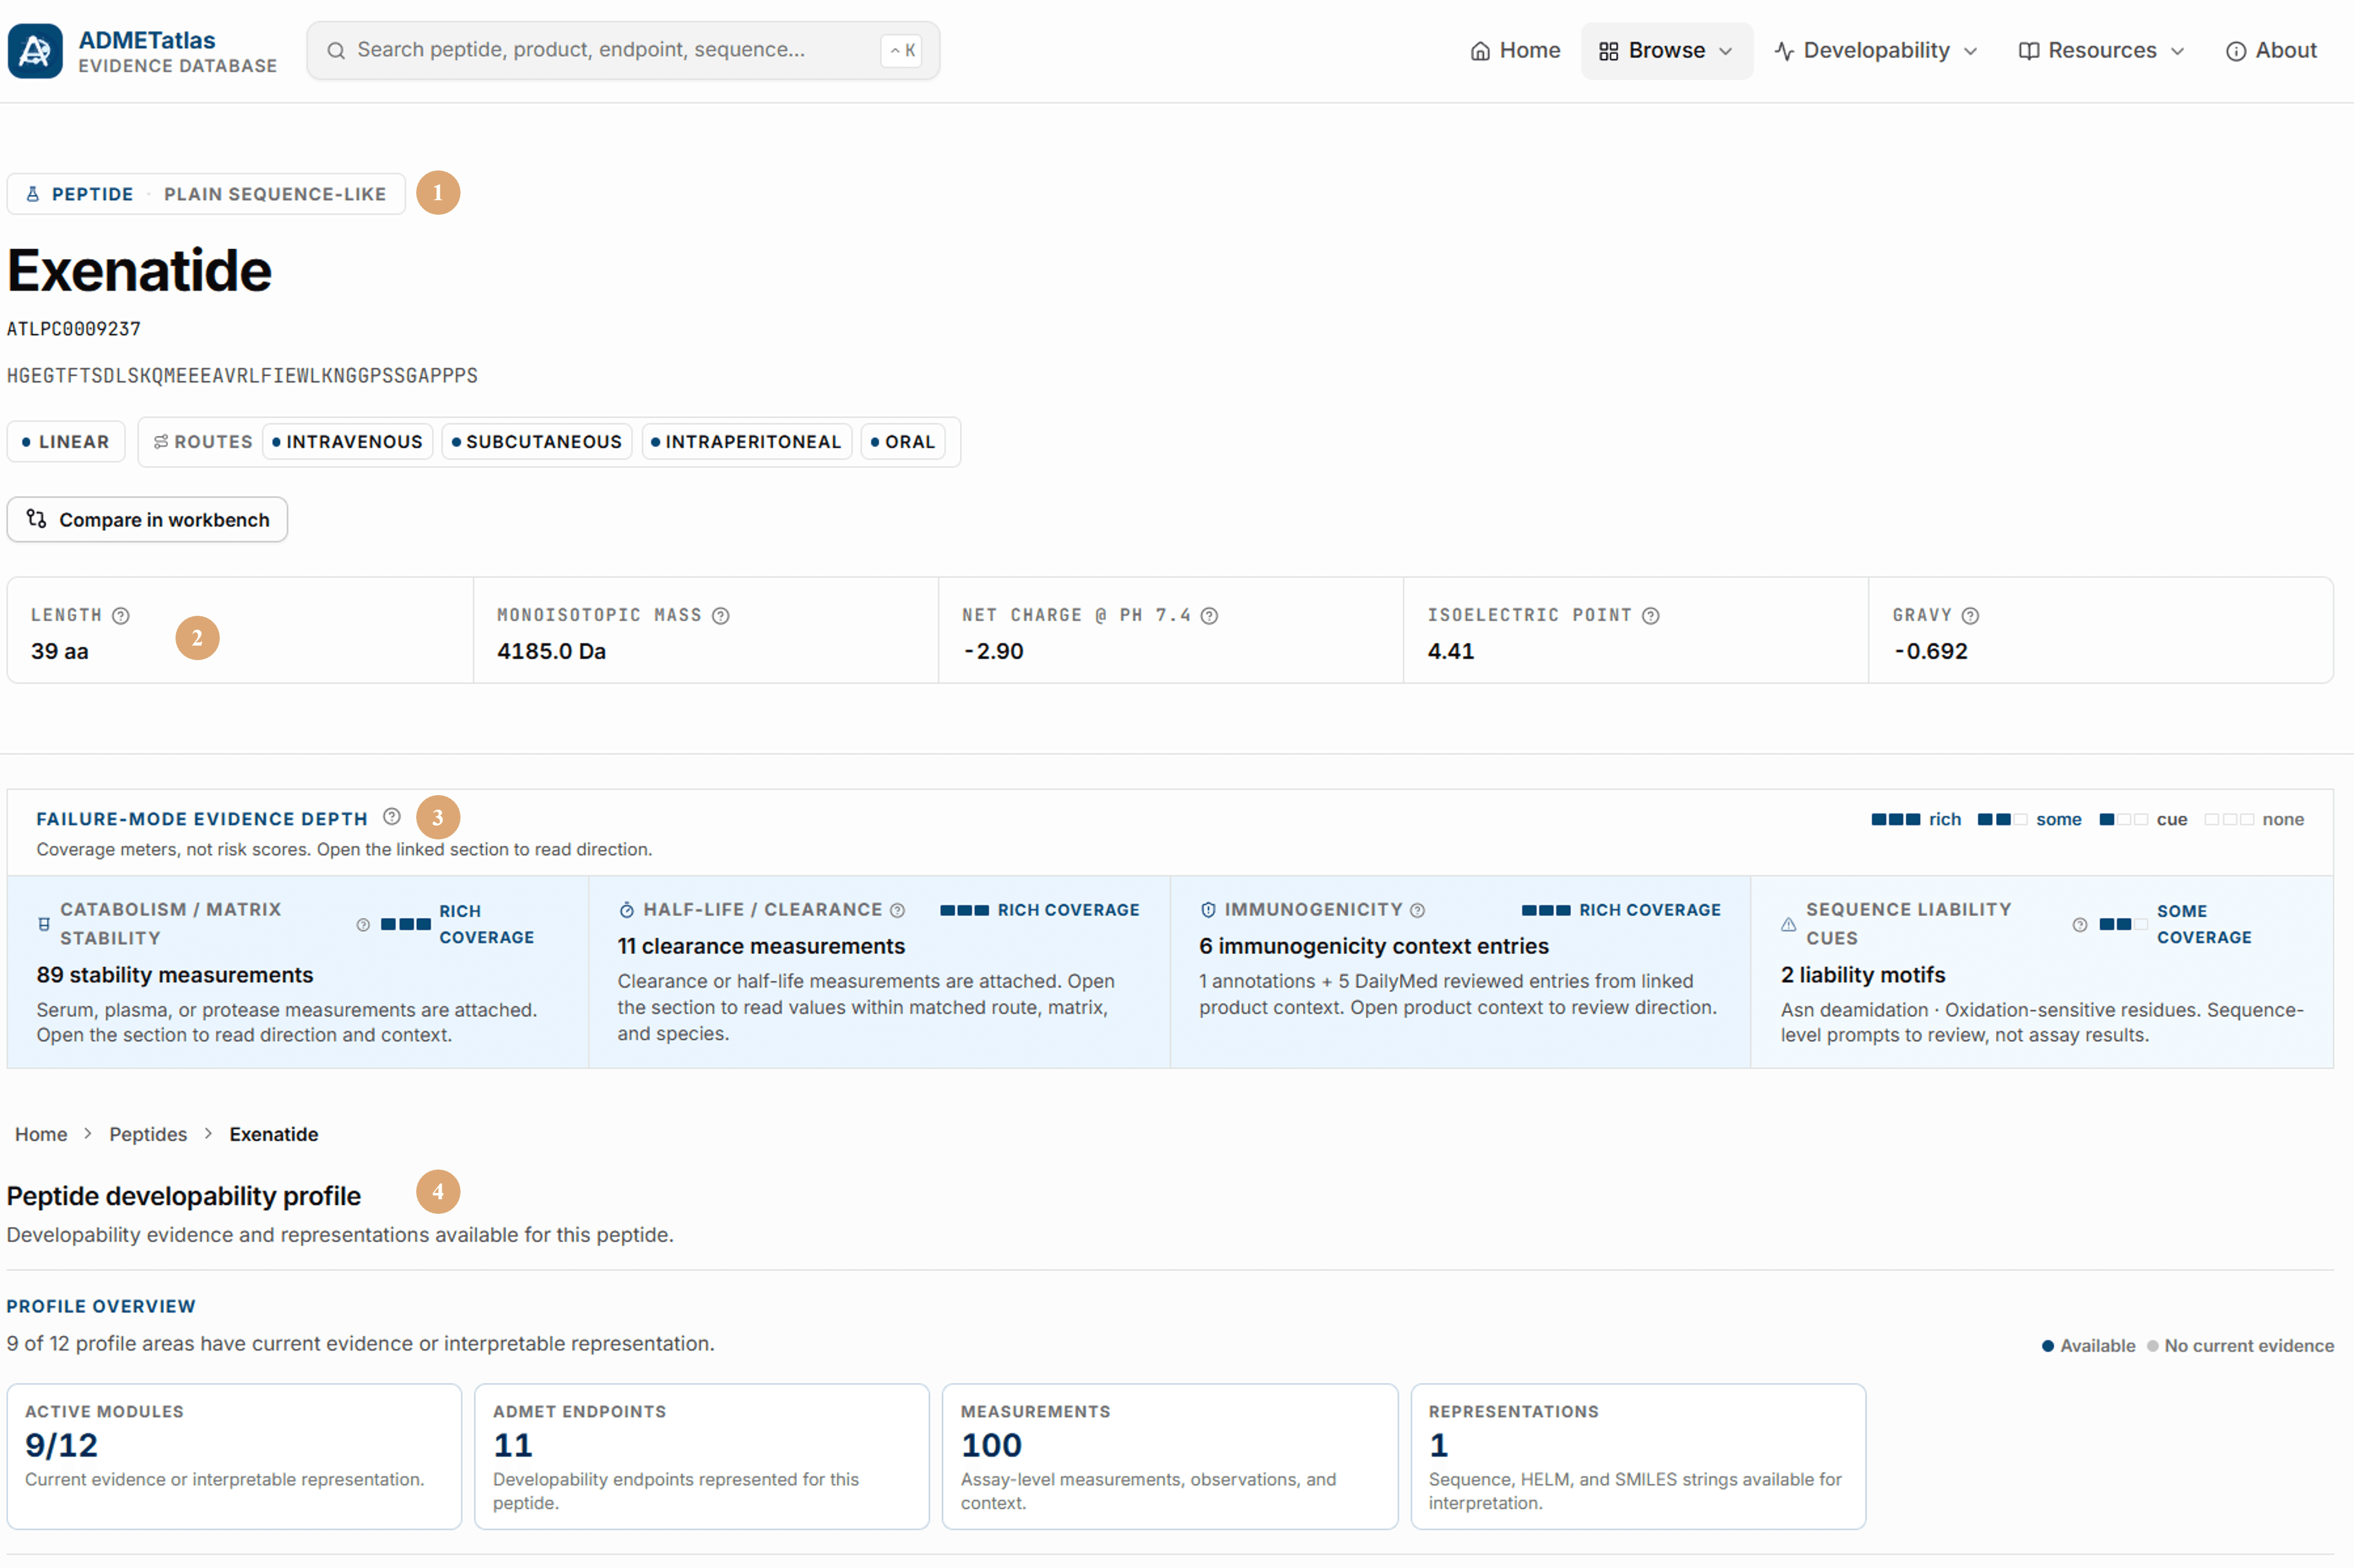Screen dimensions: 2354x1568
Task: Open Sequence Liability Cues help icon
Action: pyautogui.click(x=2080, y=925)
